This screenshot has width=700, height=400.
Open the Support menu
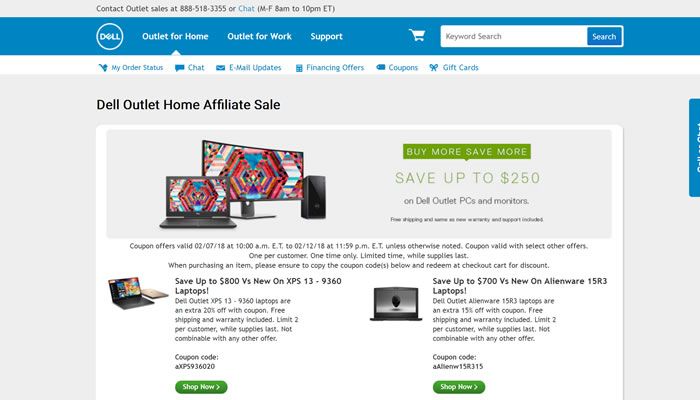[x=326, y=37]
